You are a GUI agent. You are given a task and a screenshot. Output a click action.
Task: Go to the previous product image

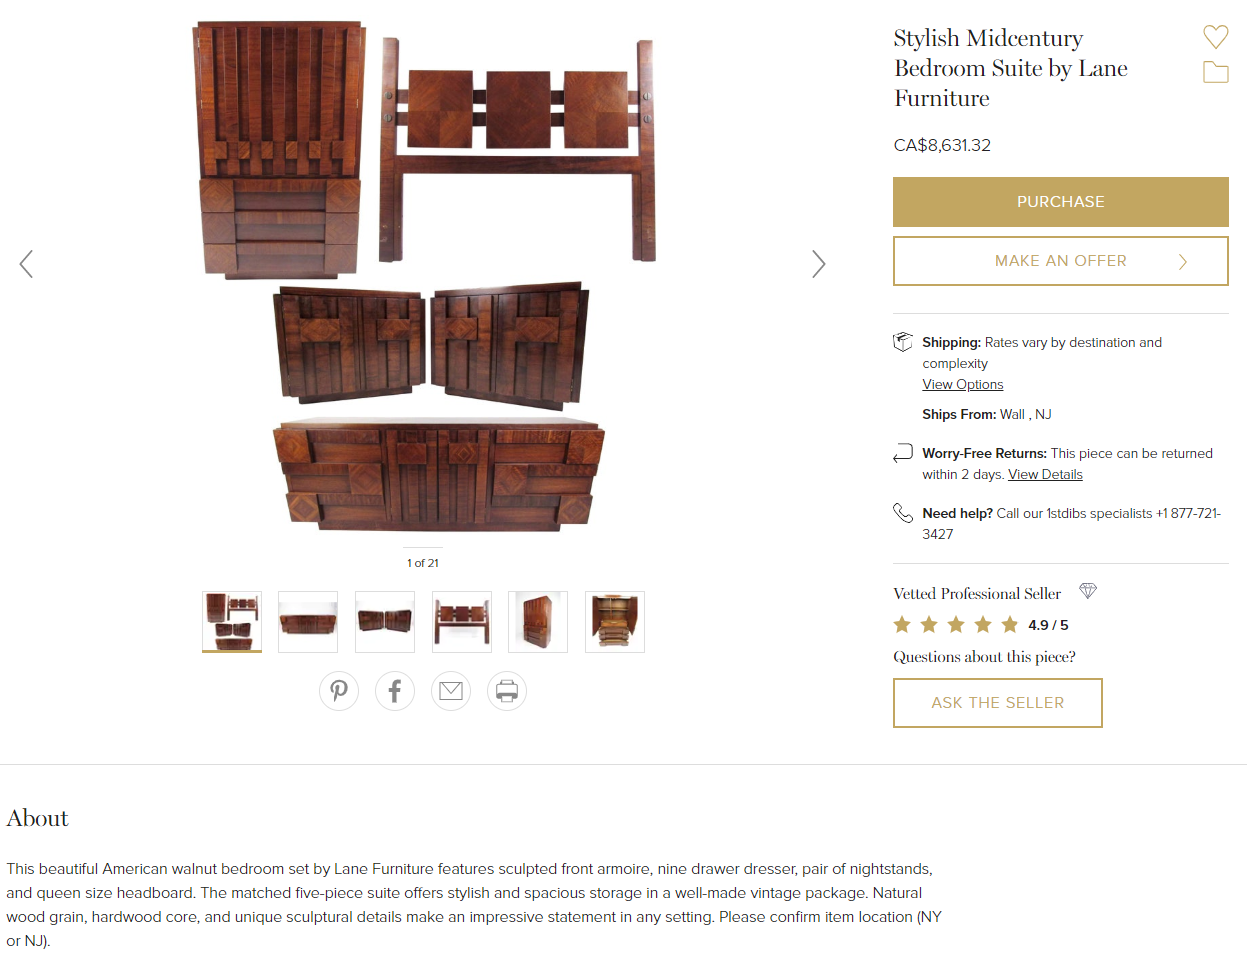pyautogui.click(x=27, y=264)
